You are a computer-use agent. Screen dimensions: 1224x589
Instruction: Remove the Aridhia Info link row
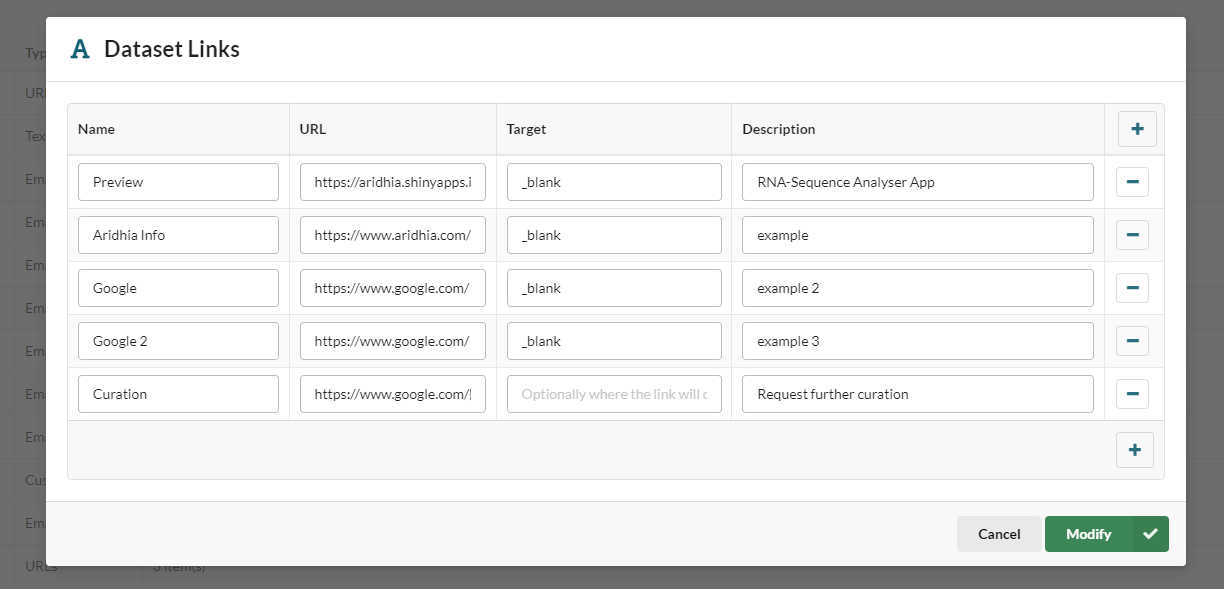point(1132,235)
